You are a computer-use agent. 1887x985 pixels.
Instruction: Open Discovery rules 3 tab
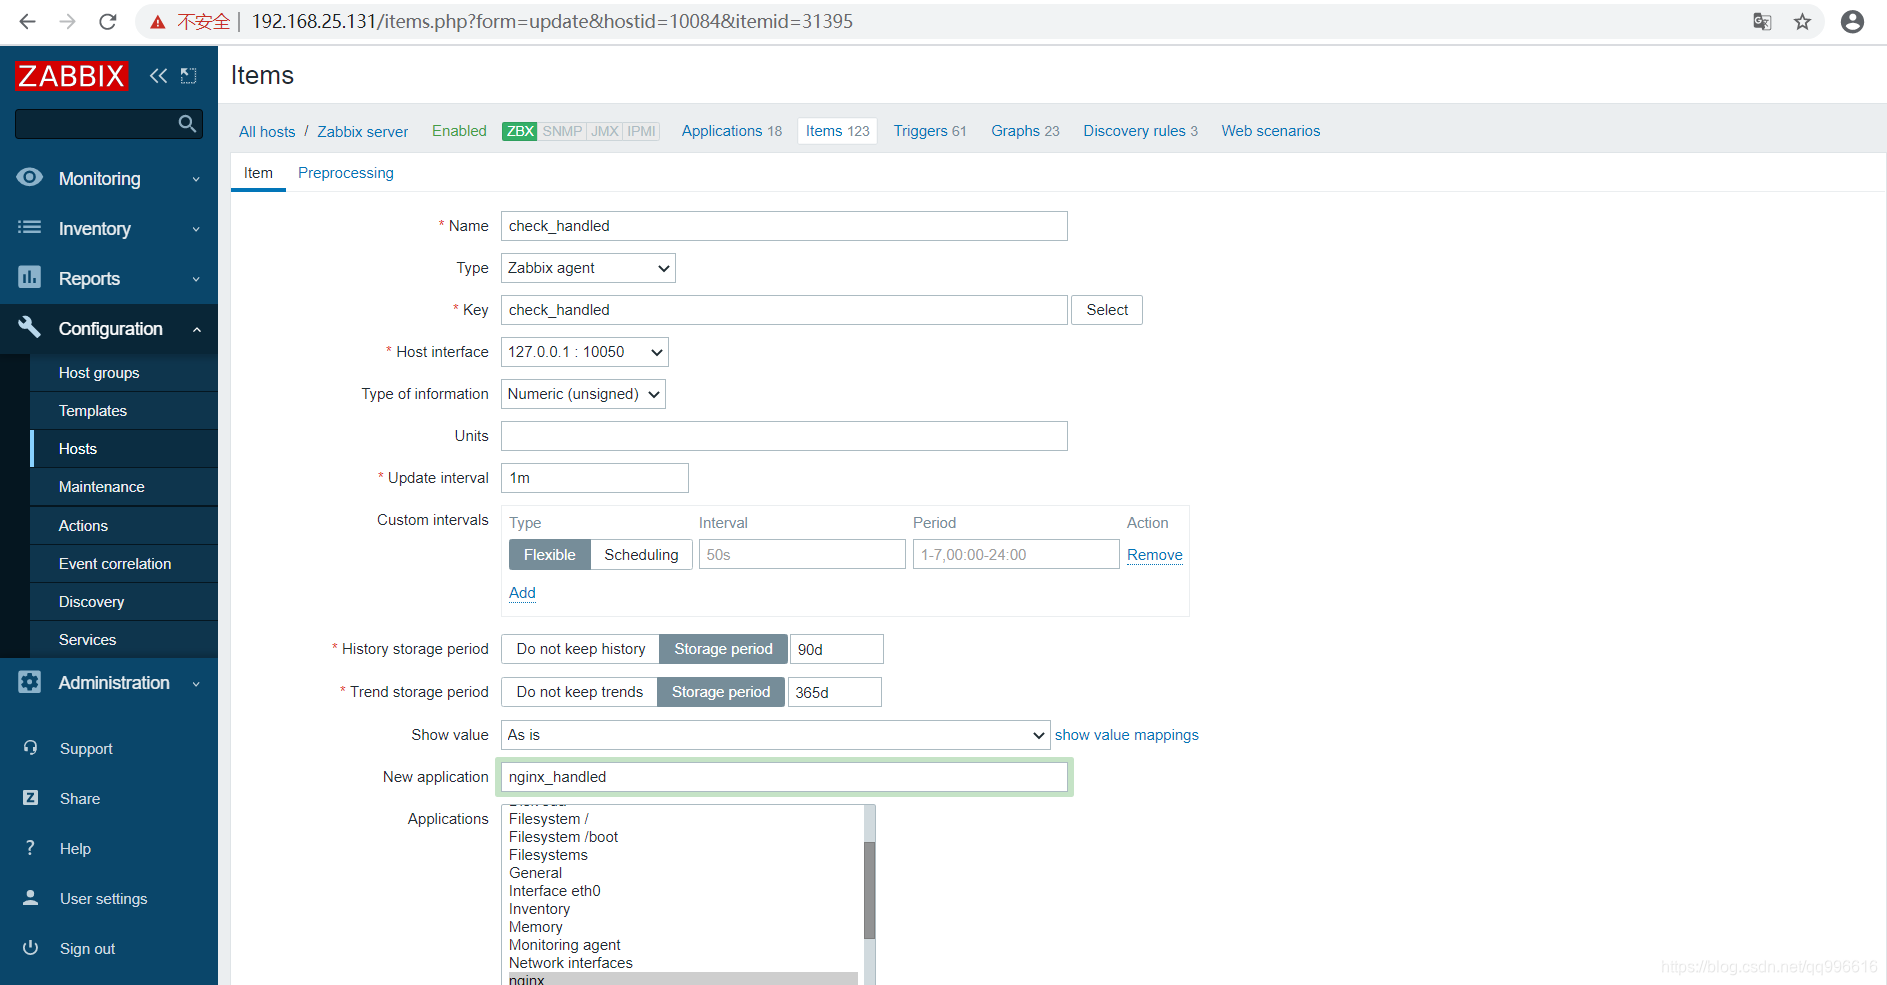(1140, 131)
